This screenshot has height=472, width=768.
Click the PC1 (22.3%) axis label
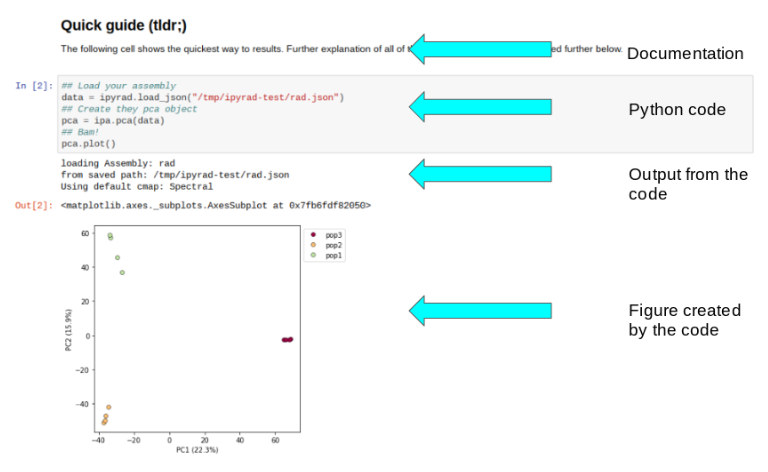coord(197,450)
